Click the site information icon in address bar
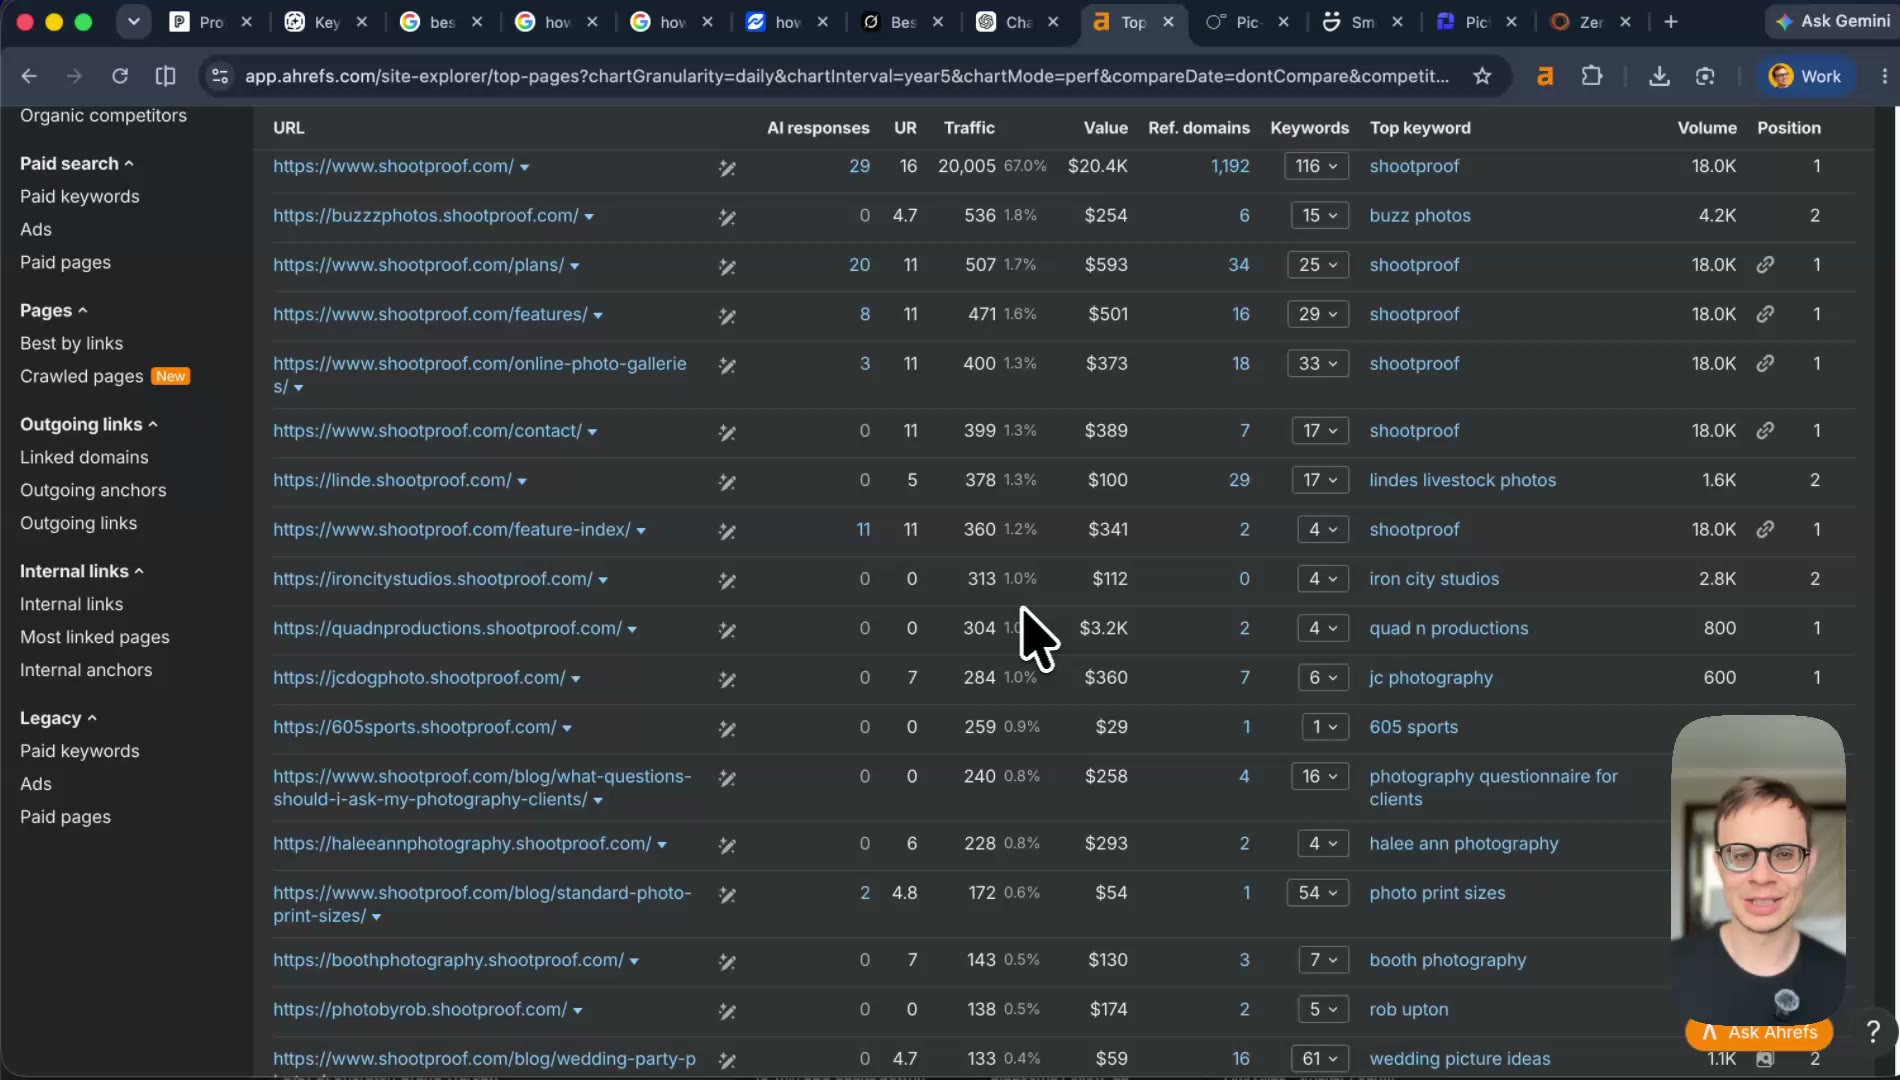Screen dimensions: 1900x1080 220,76
